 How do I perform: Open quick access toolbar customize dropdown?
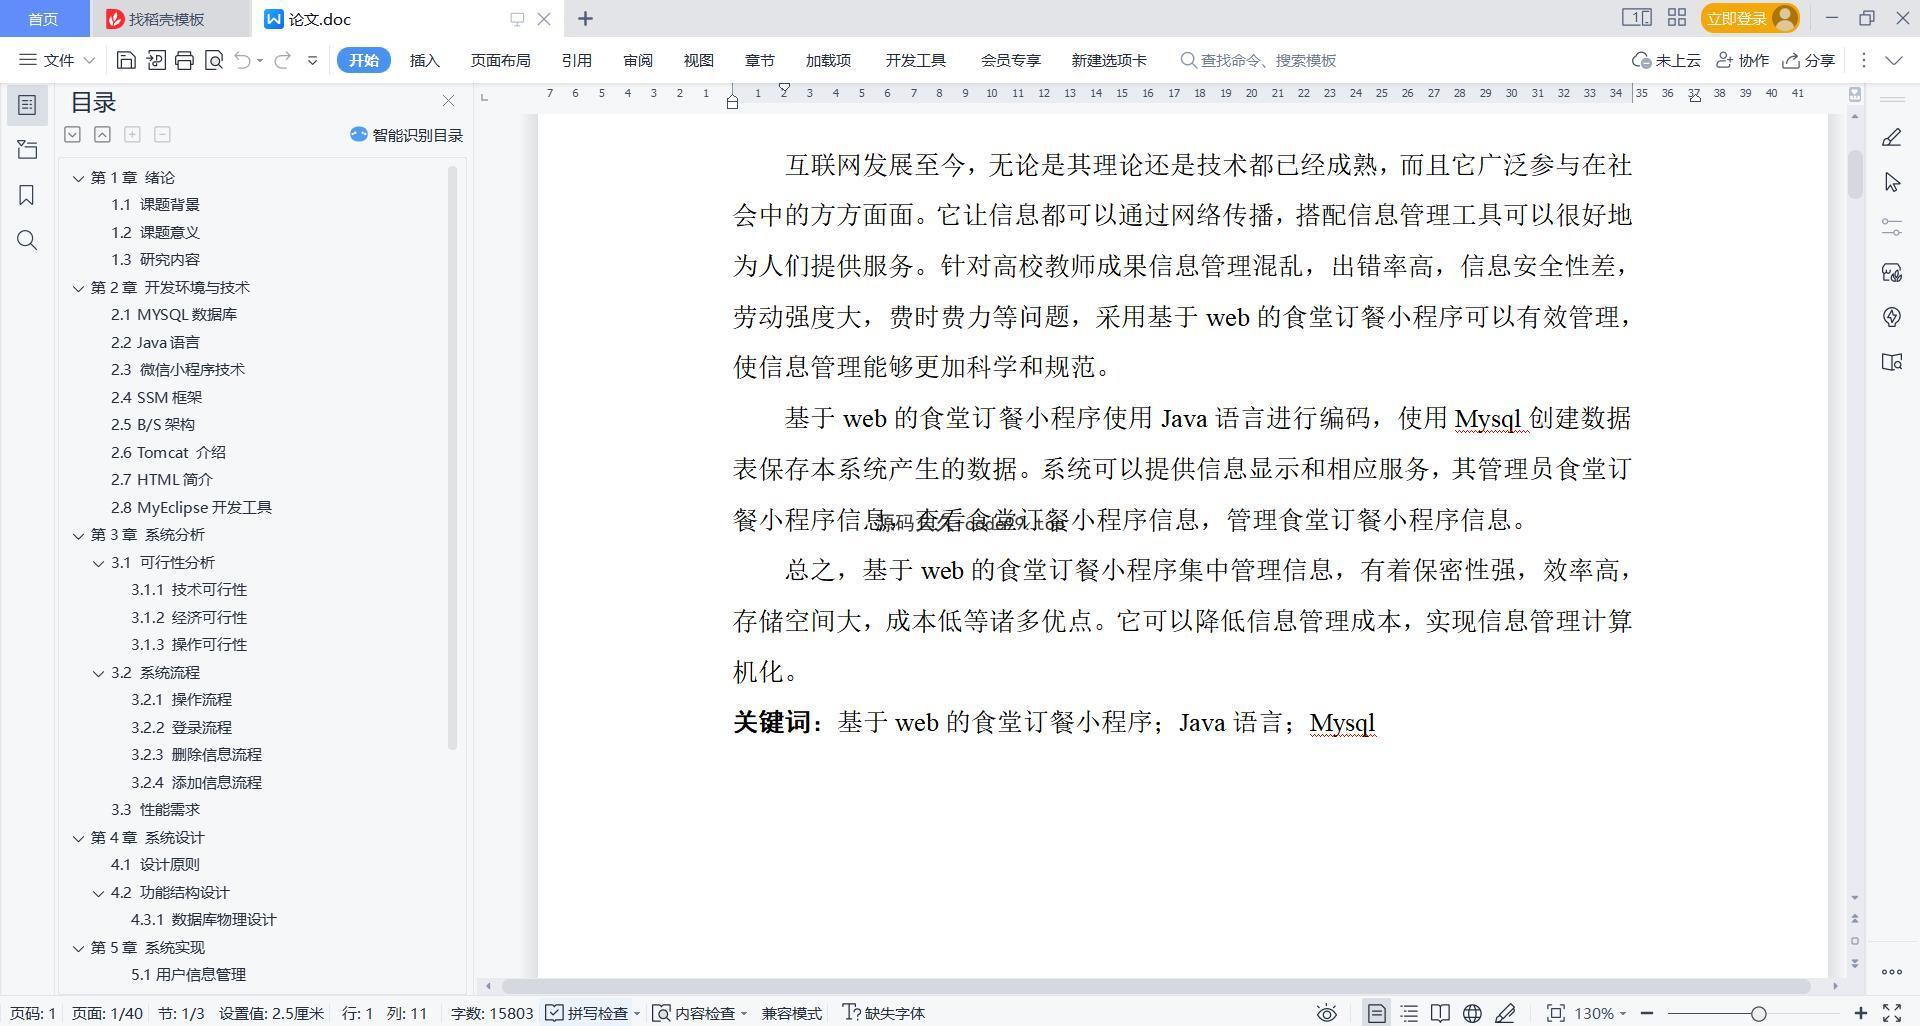click(x=312, y=60)
